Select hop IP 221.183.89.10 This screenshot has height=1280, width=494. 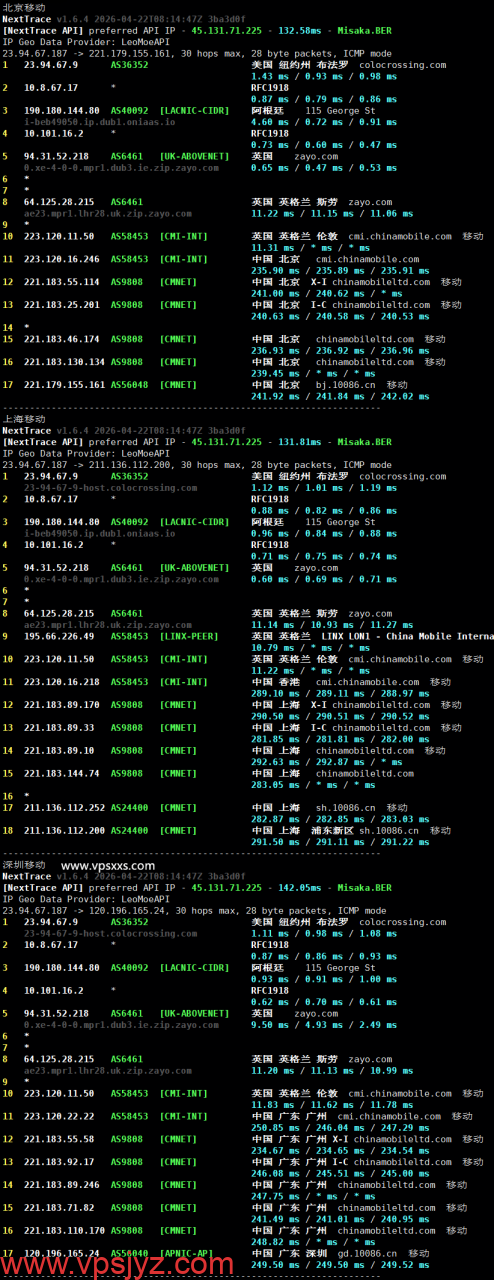pos(59,751)
